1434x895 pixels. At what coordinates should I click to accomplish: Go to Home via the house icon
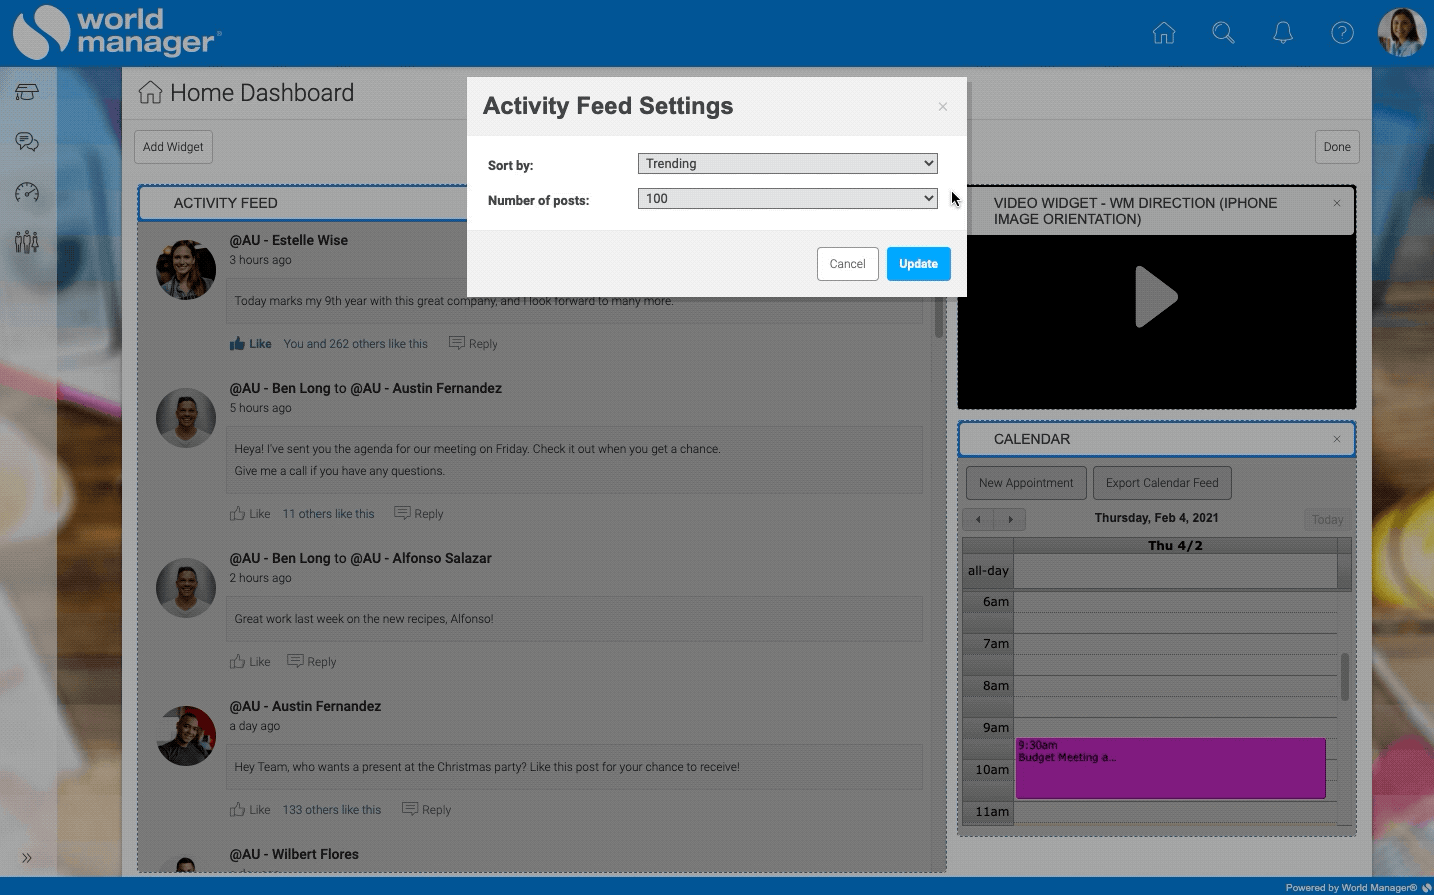click(1163, 33)
